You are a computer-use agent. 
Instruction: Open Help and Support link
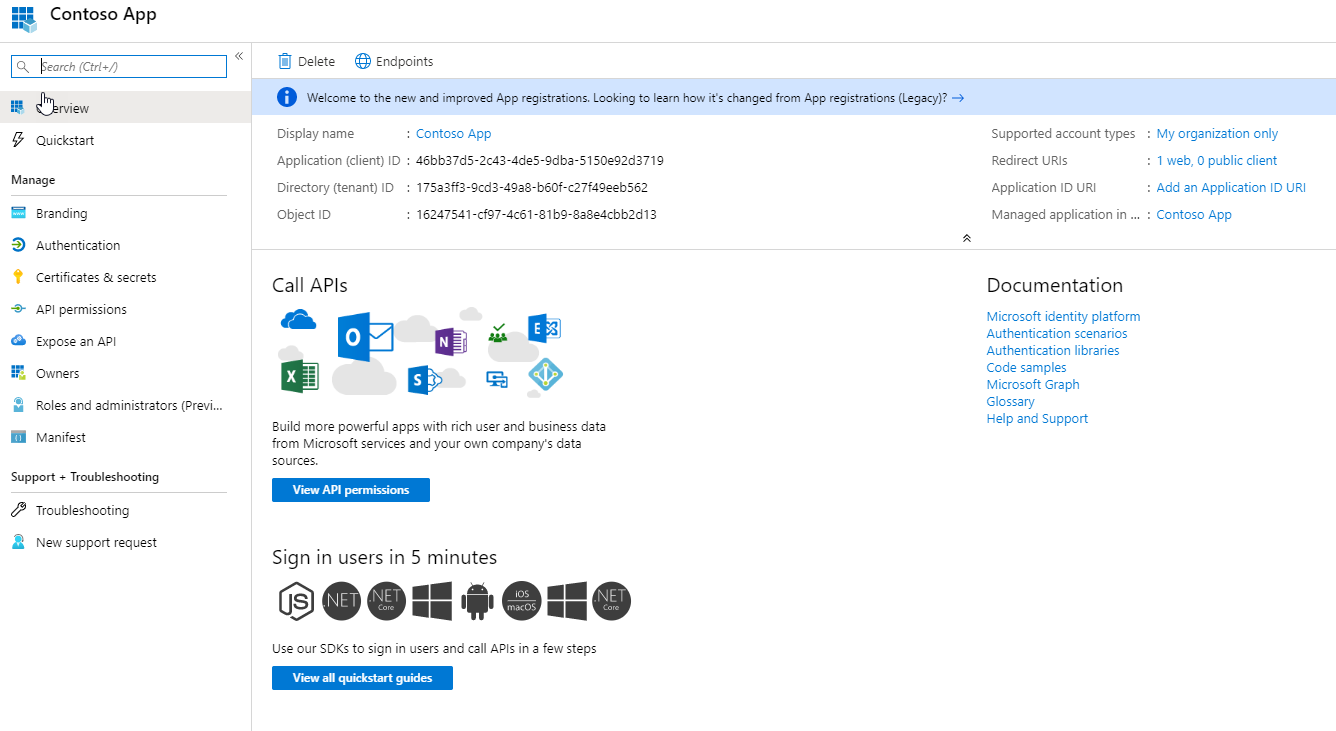point(1037,418)
